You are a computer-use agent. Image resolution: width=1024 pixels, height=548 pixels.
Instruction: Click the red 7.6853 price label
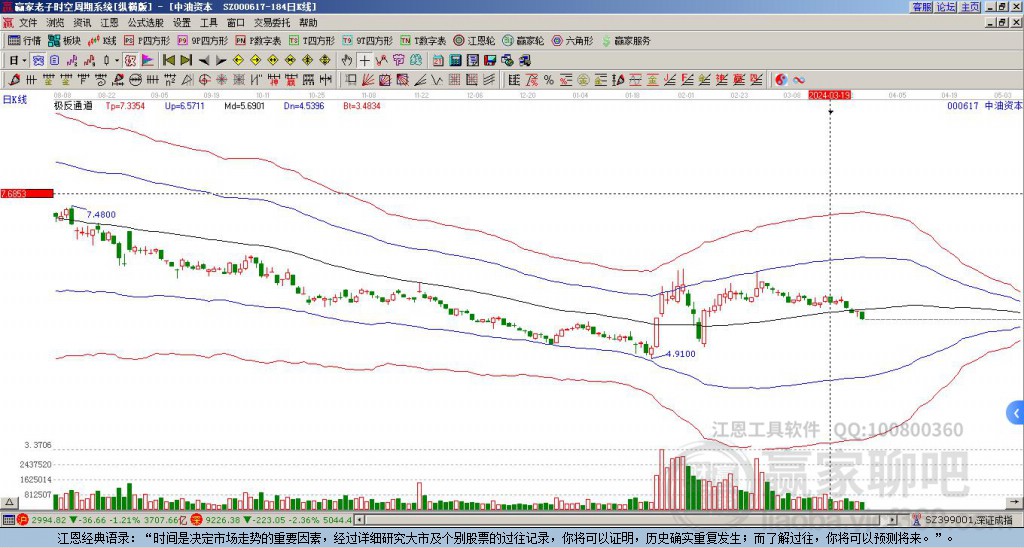pyautogui.click(x=27, y=193)
